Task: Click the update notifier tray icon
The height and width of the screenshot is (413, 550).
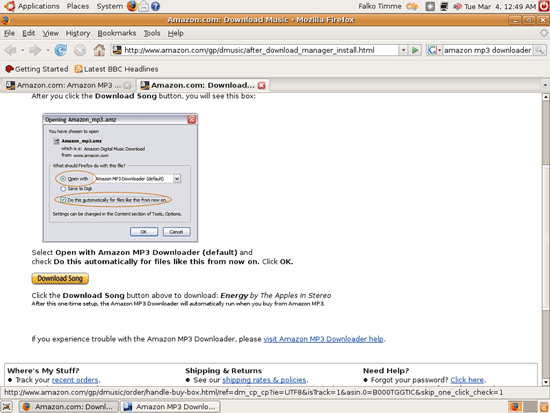Action: click(430, 6)
